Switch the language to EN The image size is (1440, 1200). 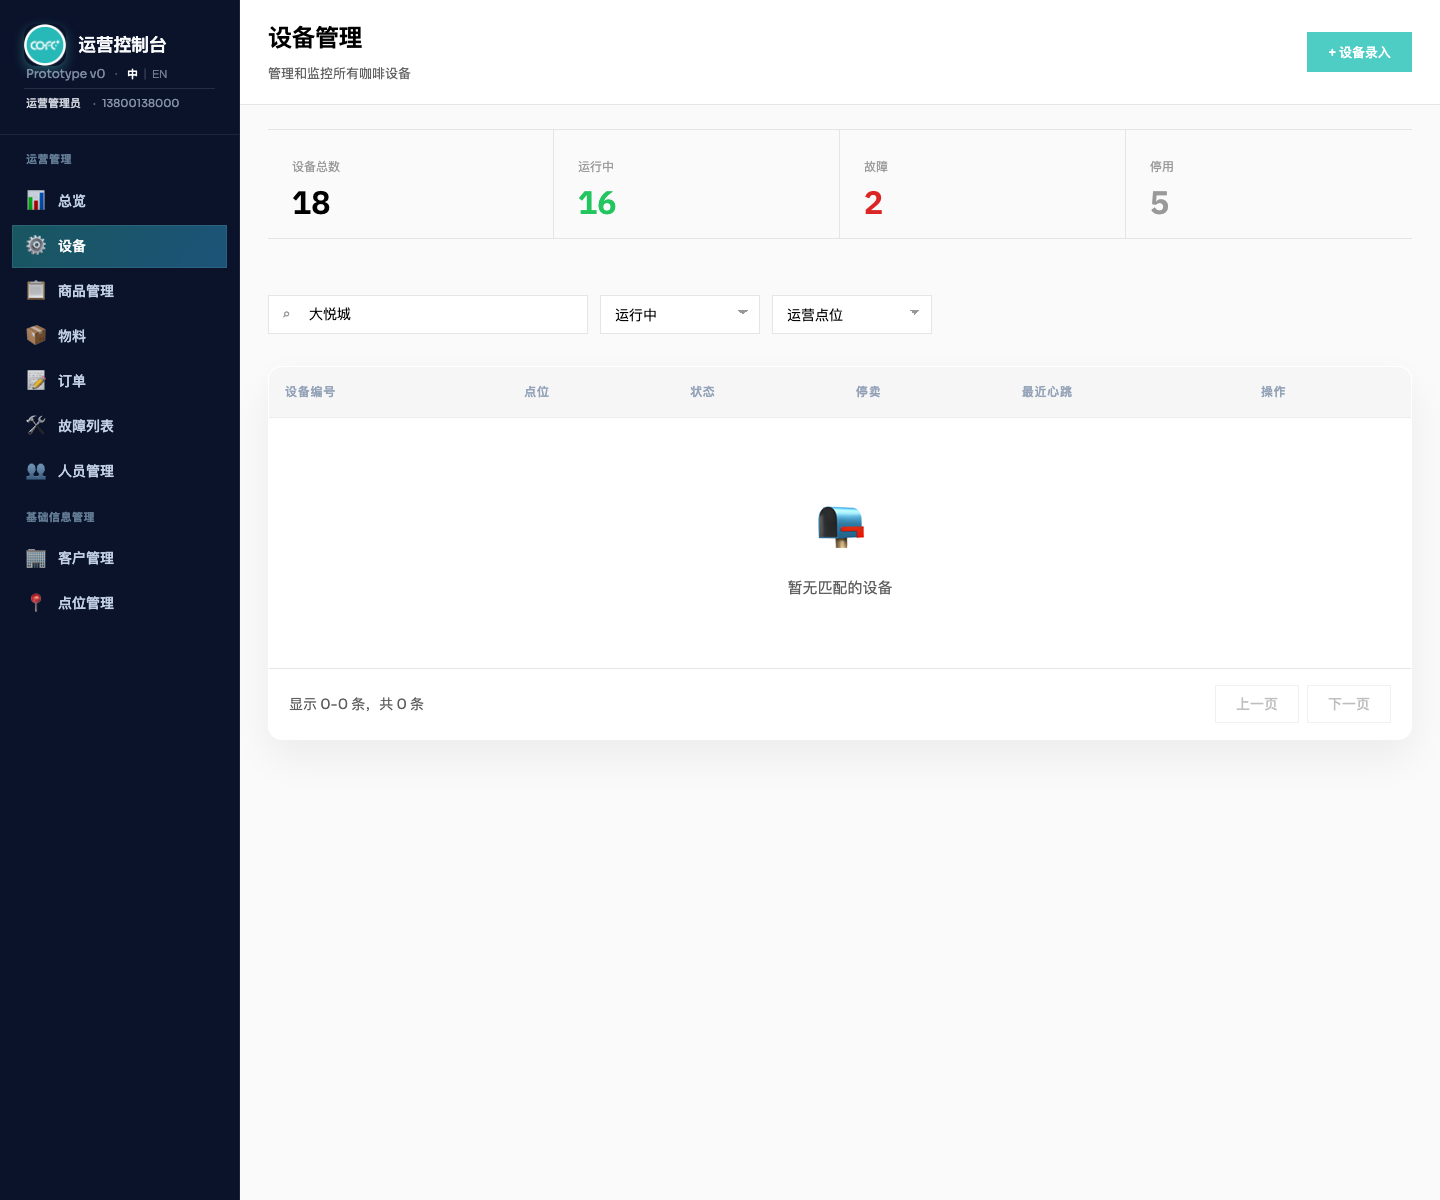coord(160,74)
